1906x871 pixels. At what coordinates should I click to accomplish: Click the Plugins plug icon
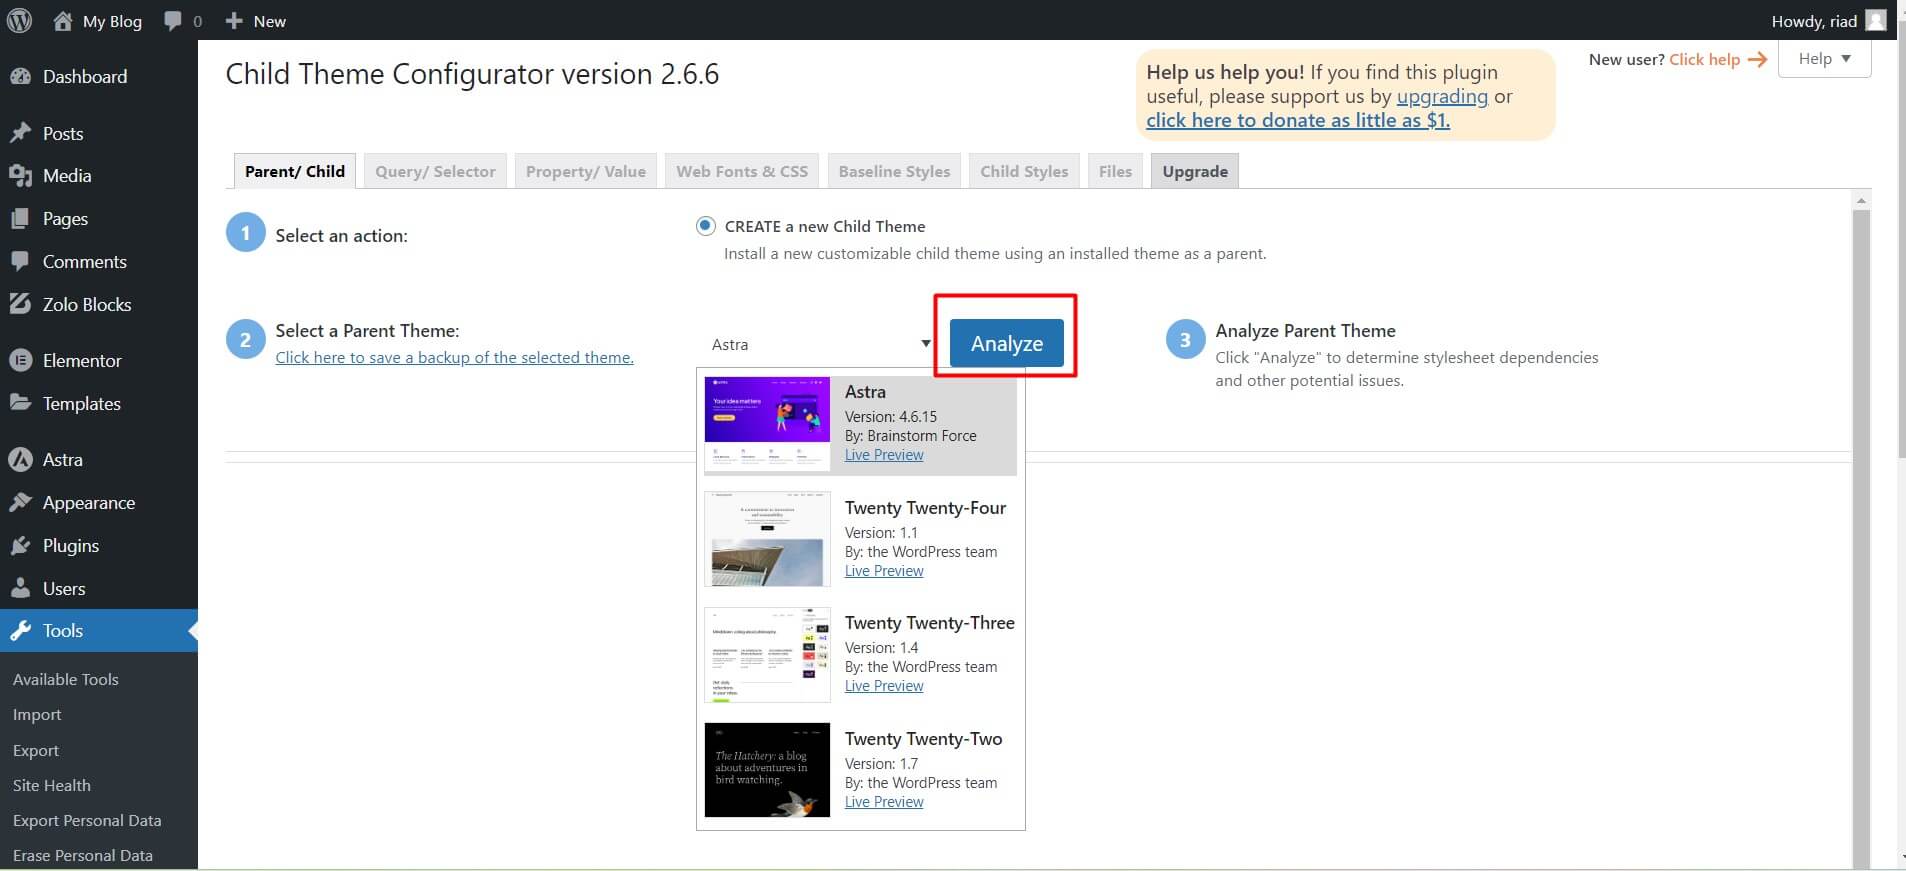point(20,545)
